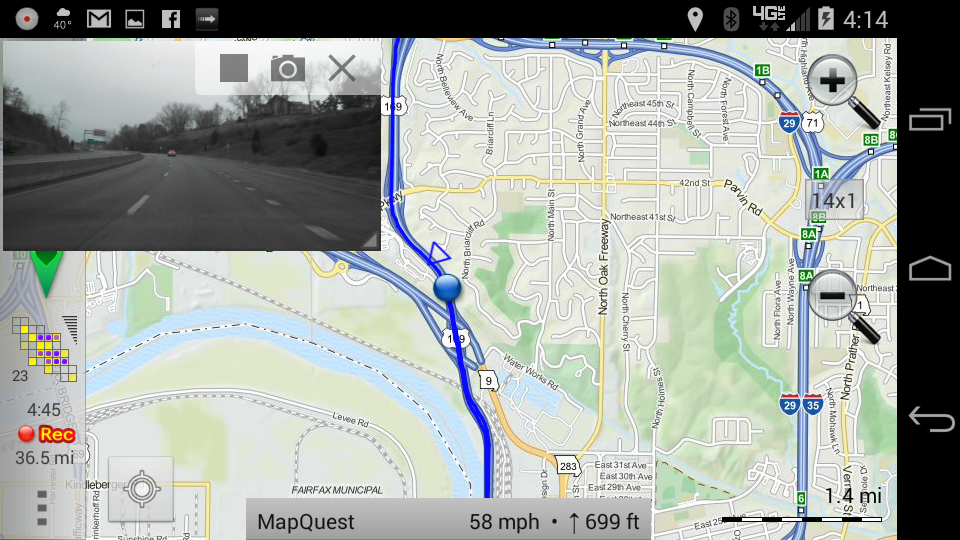Tap the blue GPS position marker
The image size is (960, 540).
[447, 288]
